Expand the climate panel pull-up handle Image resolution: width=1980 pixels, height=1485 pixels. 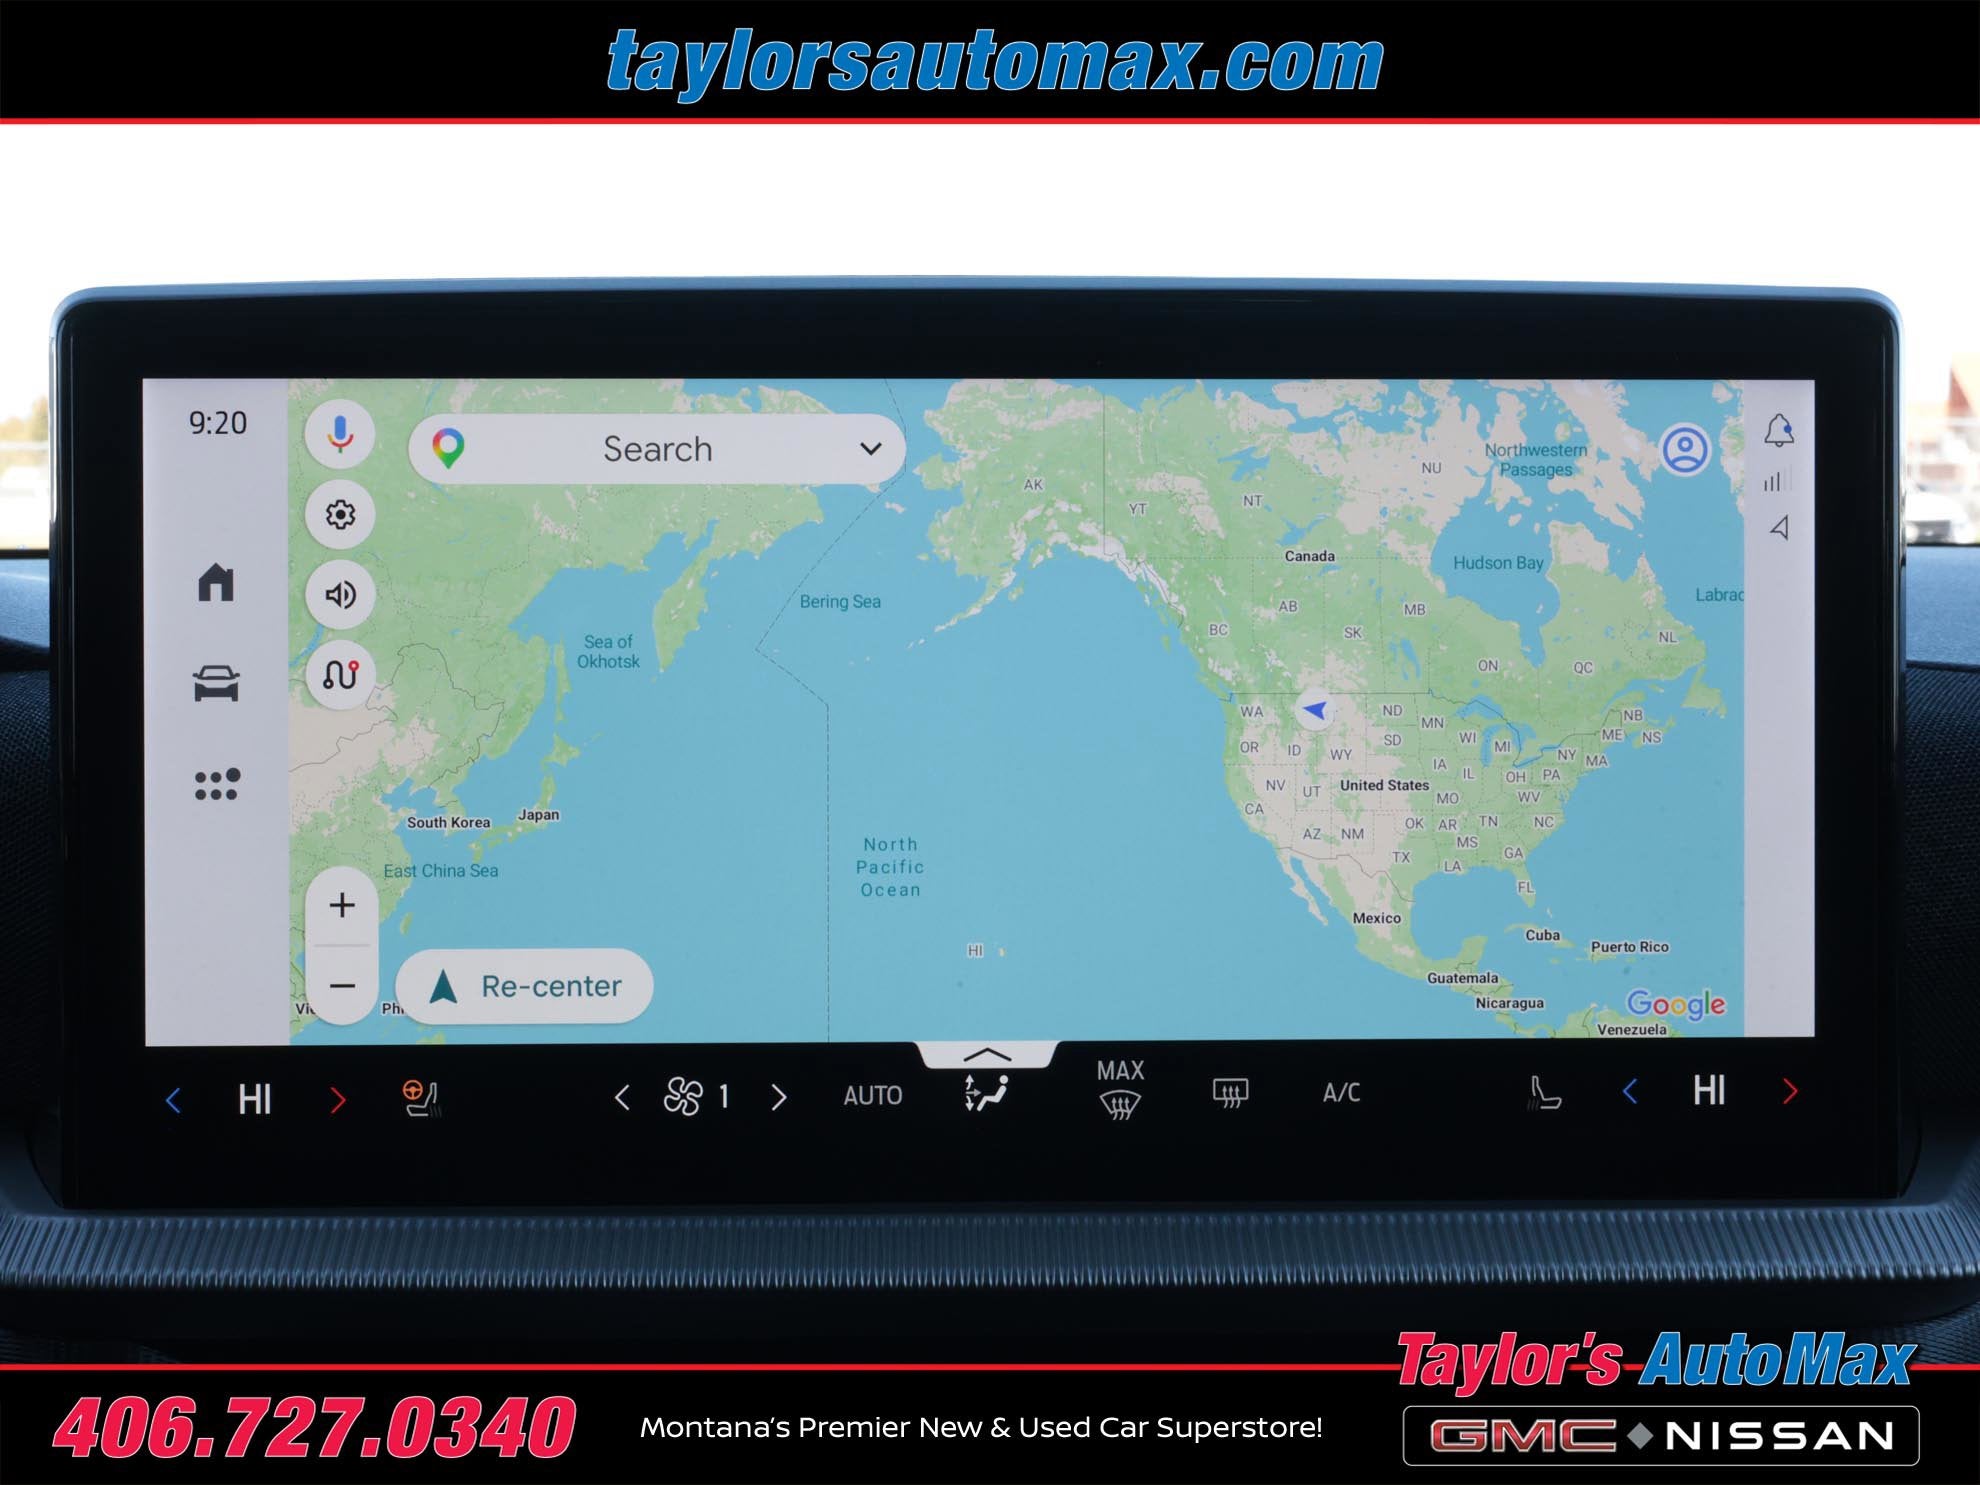coord(987,1054)
